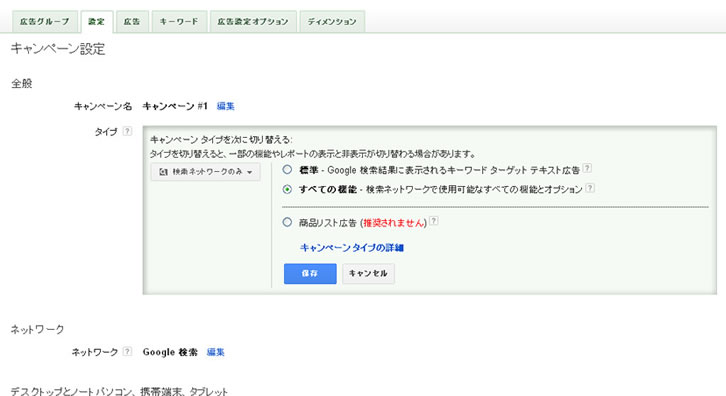
Task: Show help for the すべての機能 option
Action: (590, 188)
